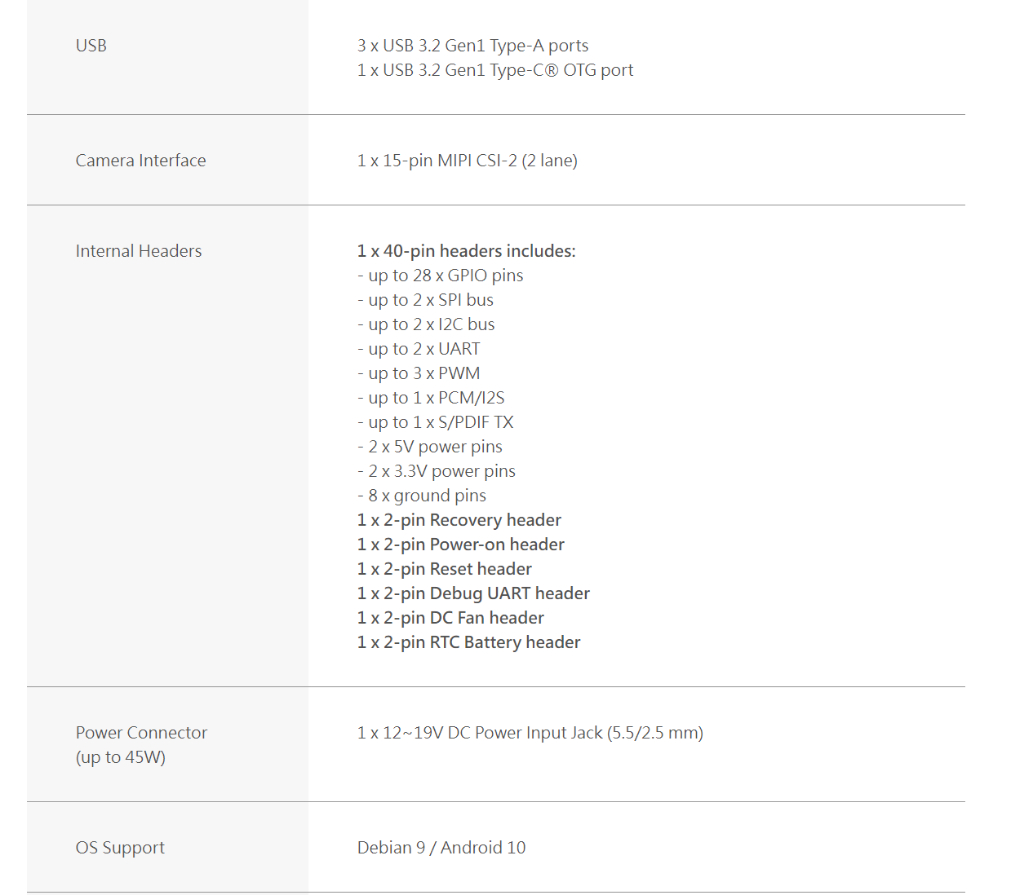Viewport: 1024px width, 895px height.
Task: Click the 12~19V DC Power Input Jack text
Action: coord(530,733)
